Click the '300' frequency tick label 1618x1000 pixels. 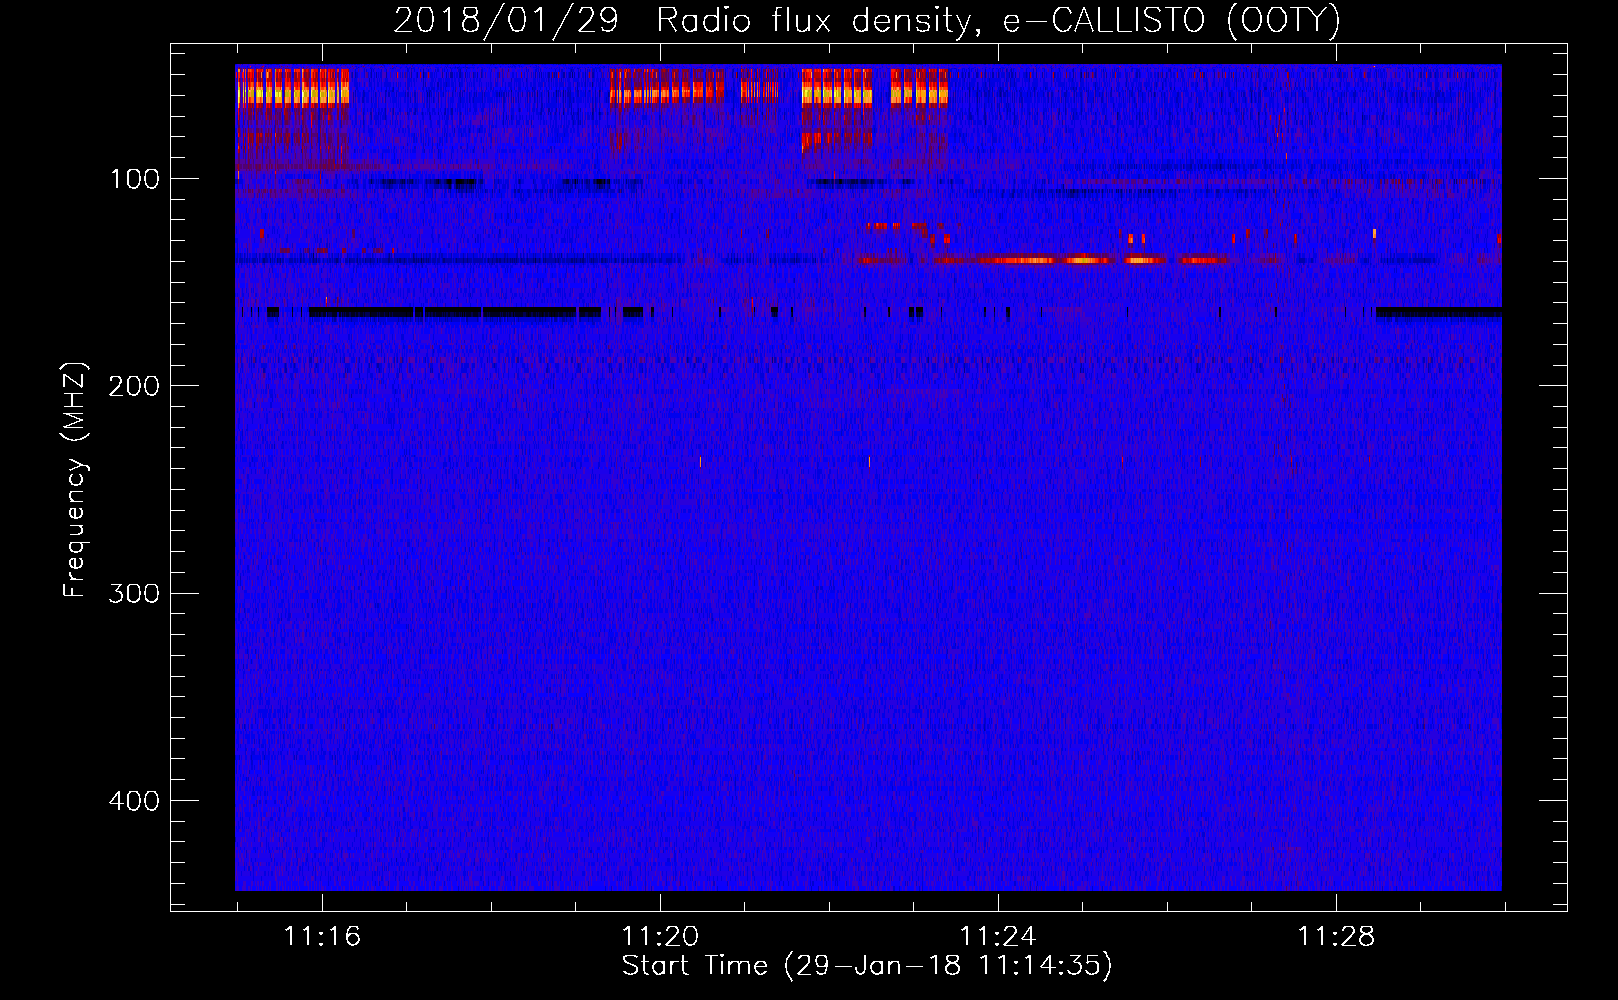134,593
